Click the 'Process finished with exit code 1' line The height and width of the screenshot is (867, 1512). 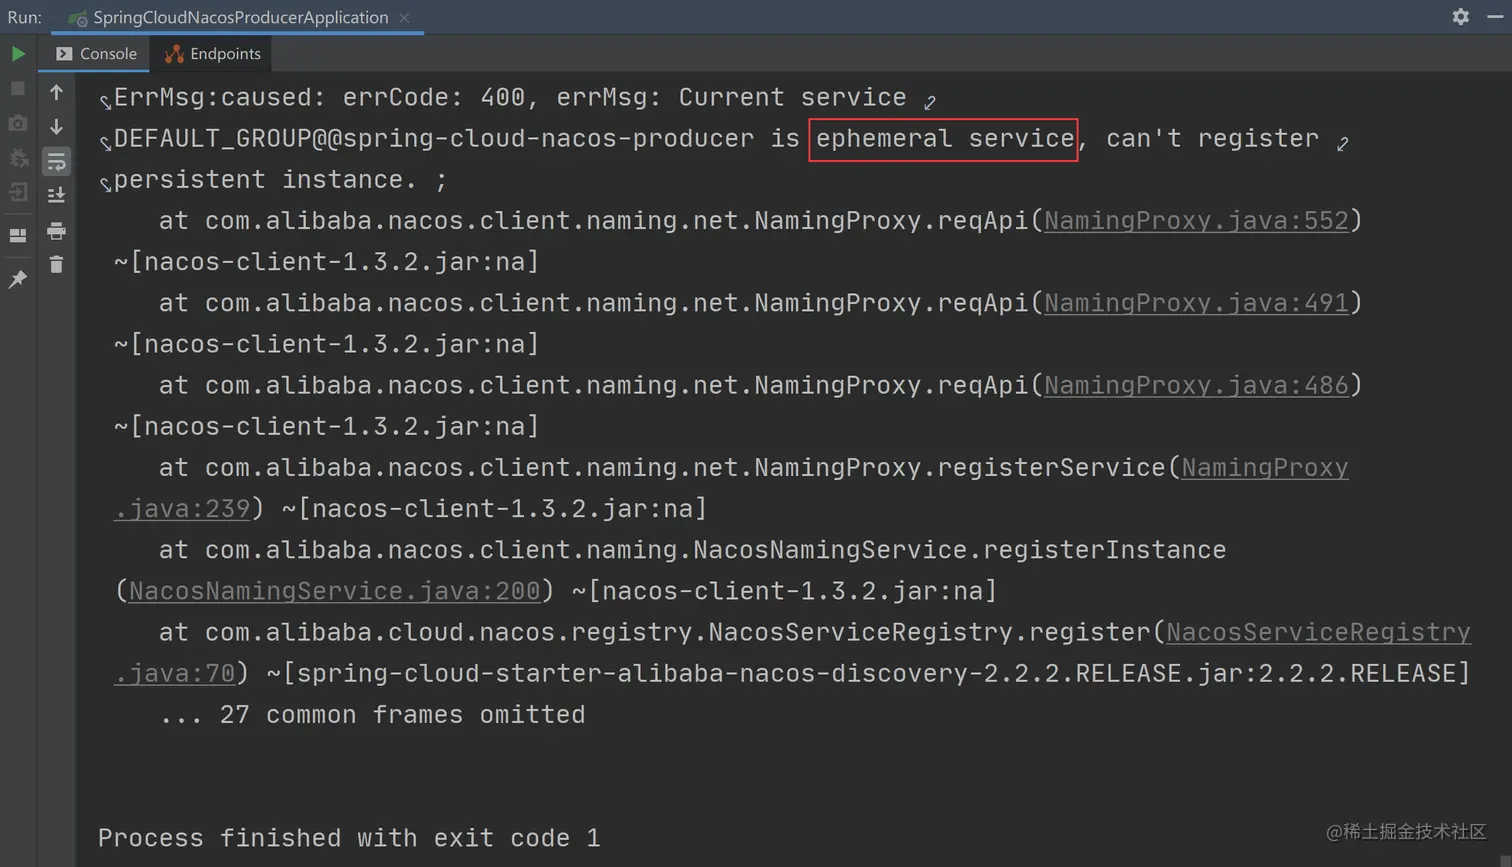[x=349, y=838]
